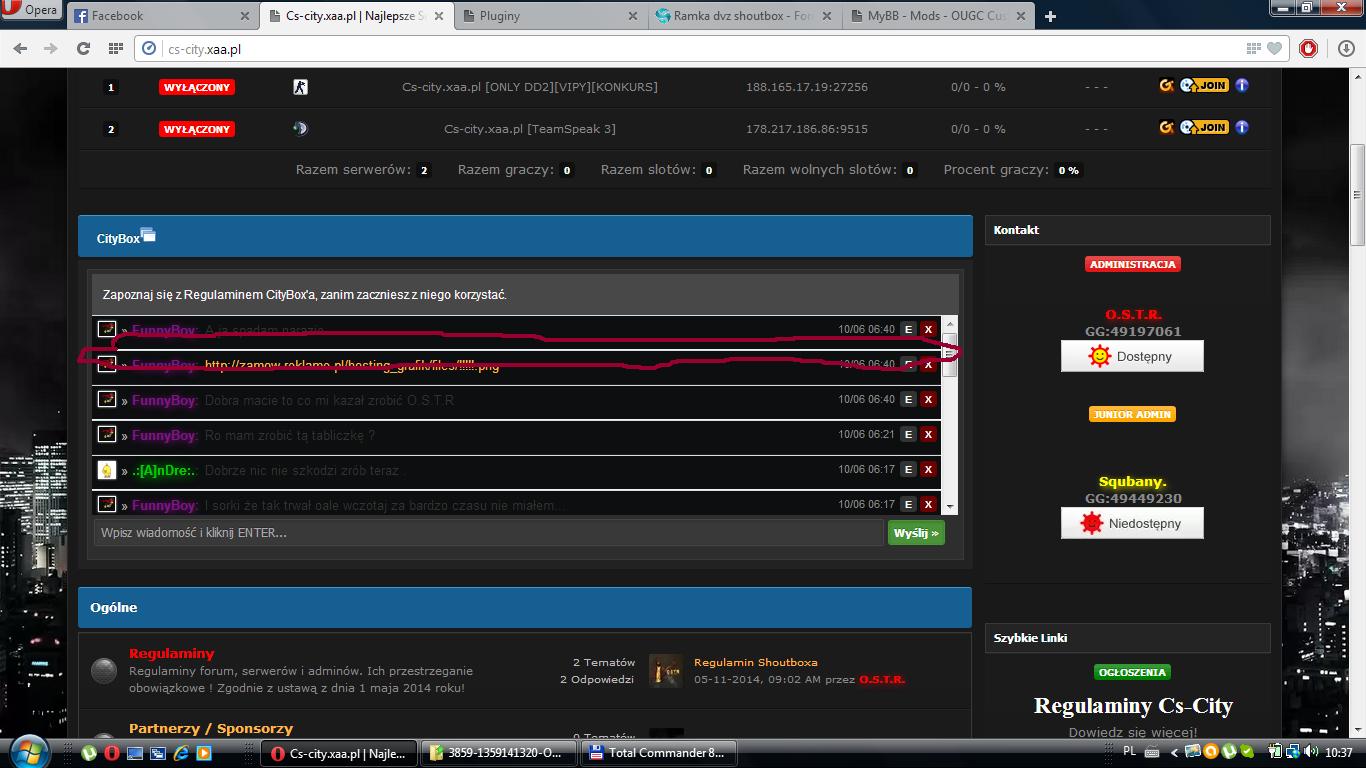Toggle Squbany. Niedostępny GG status button

(1132, 523)
